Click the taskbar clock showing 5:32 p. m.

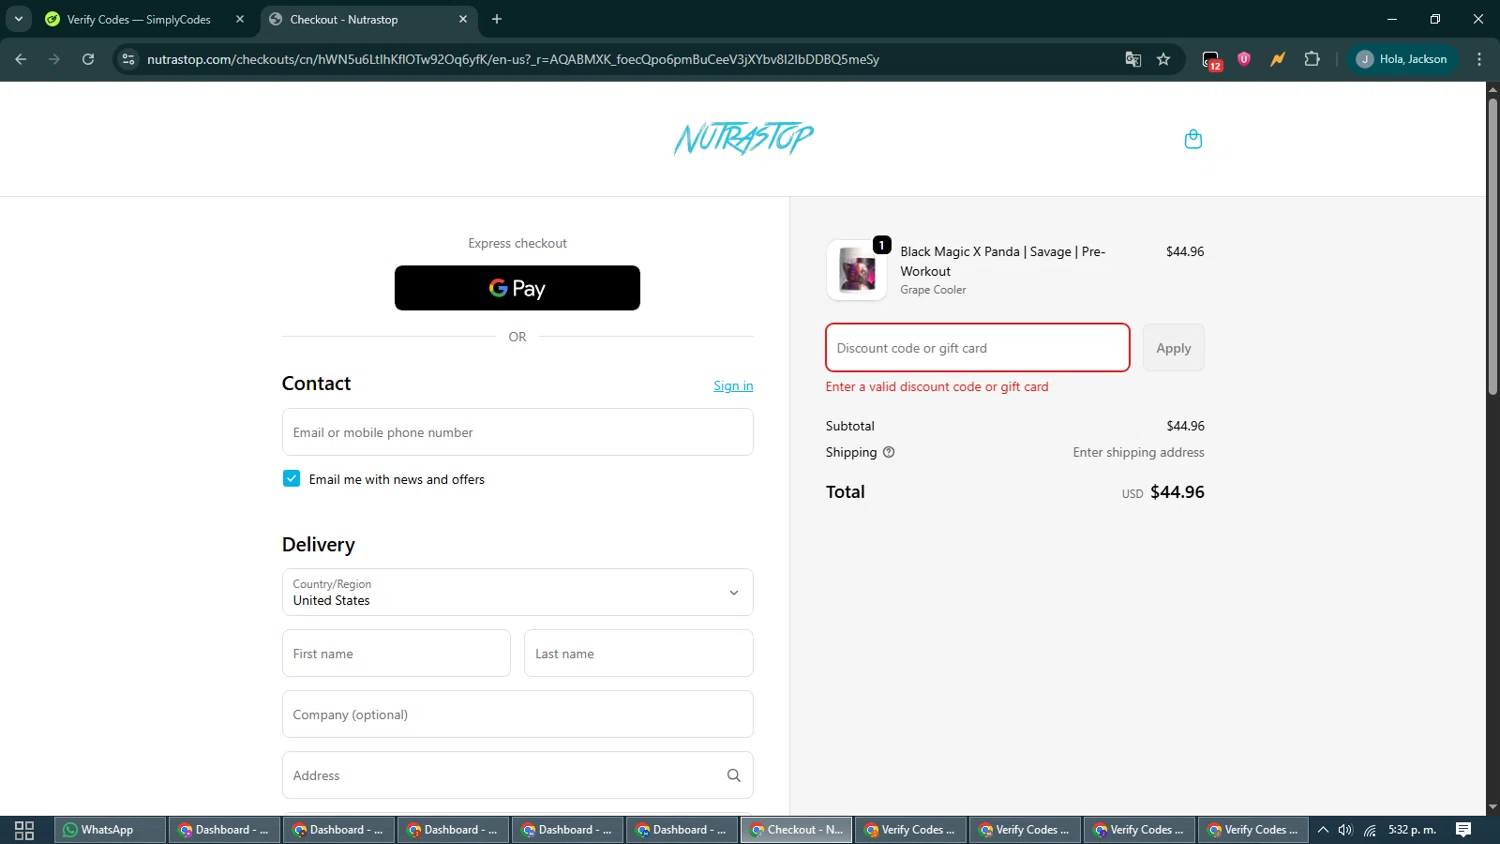1412,830
